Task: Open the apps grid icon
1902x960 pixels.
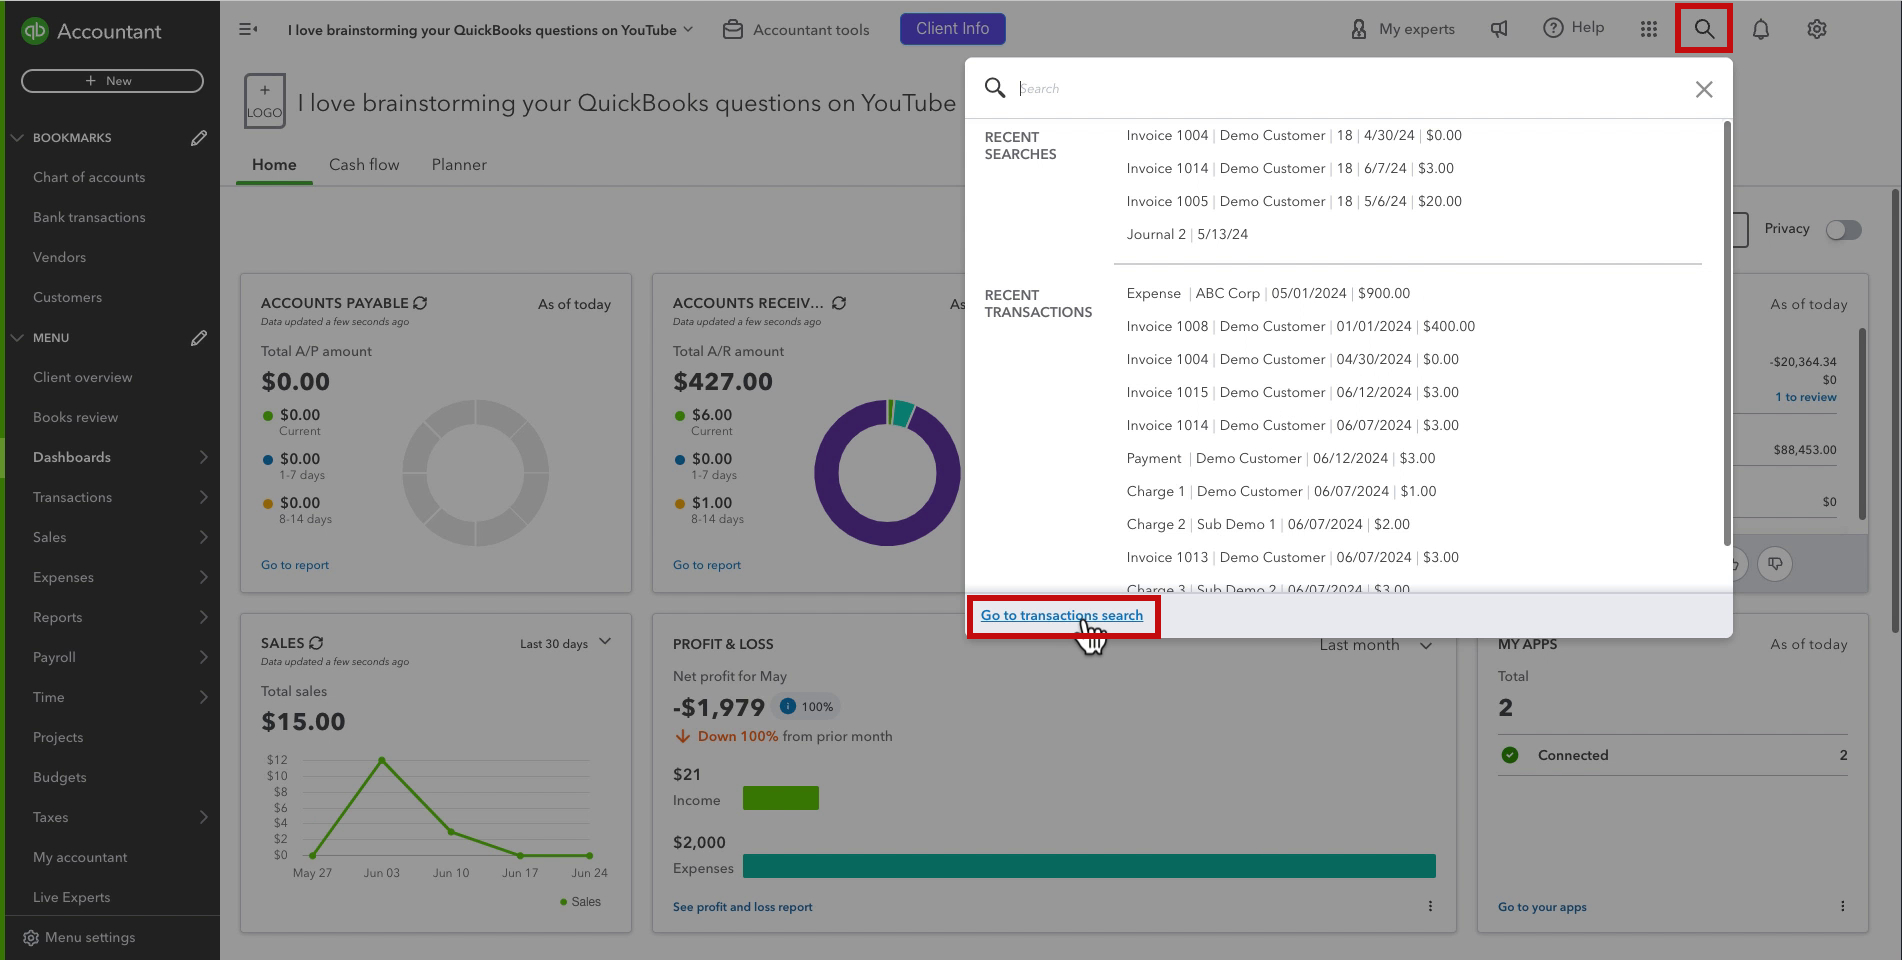Action: [1649, 30]
